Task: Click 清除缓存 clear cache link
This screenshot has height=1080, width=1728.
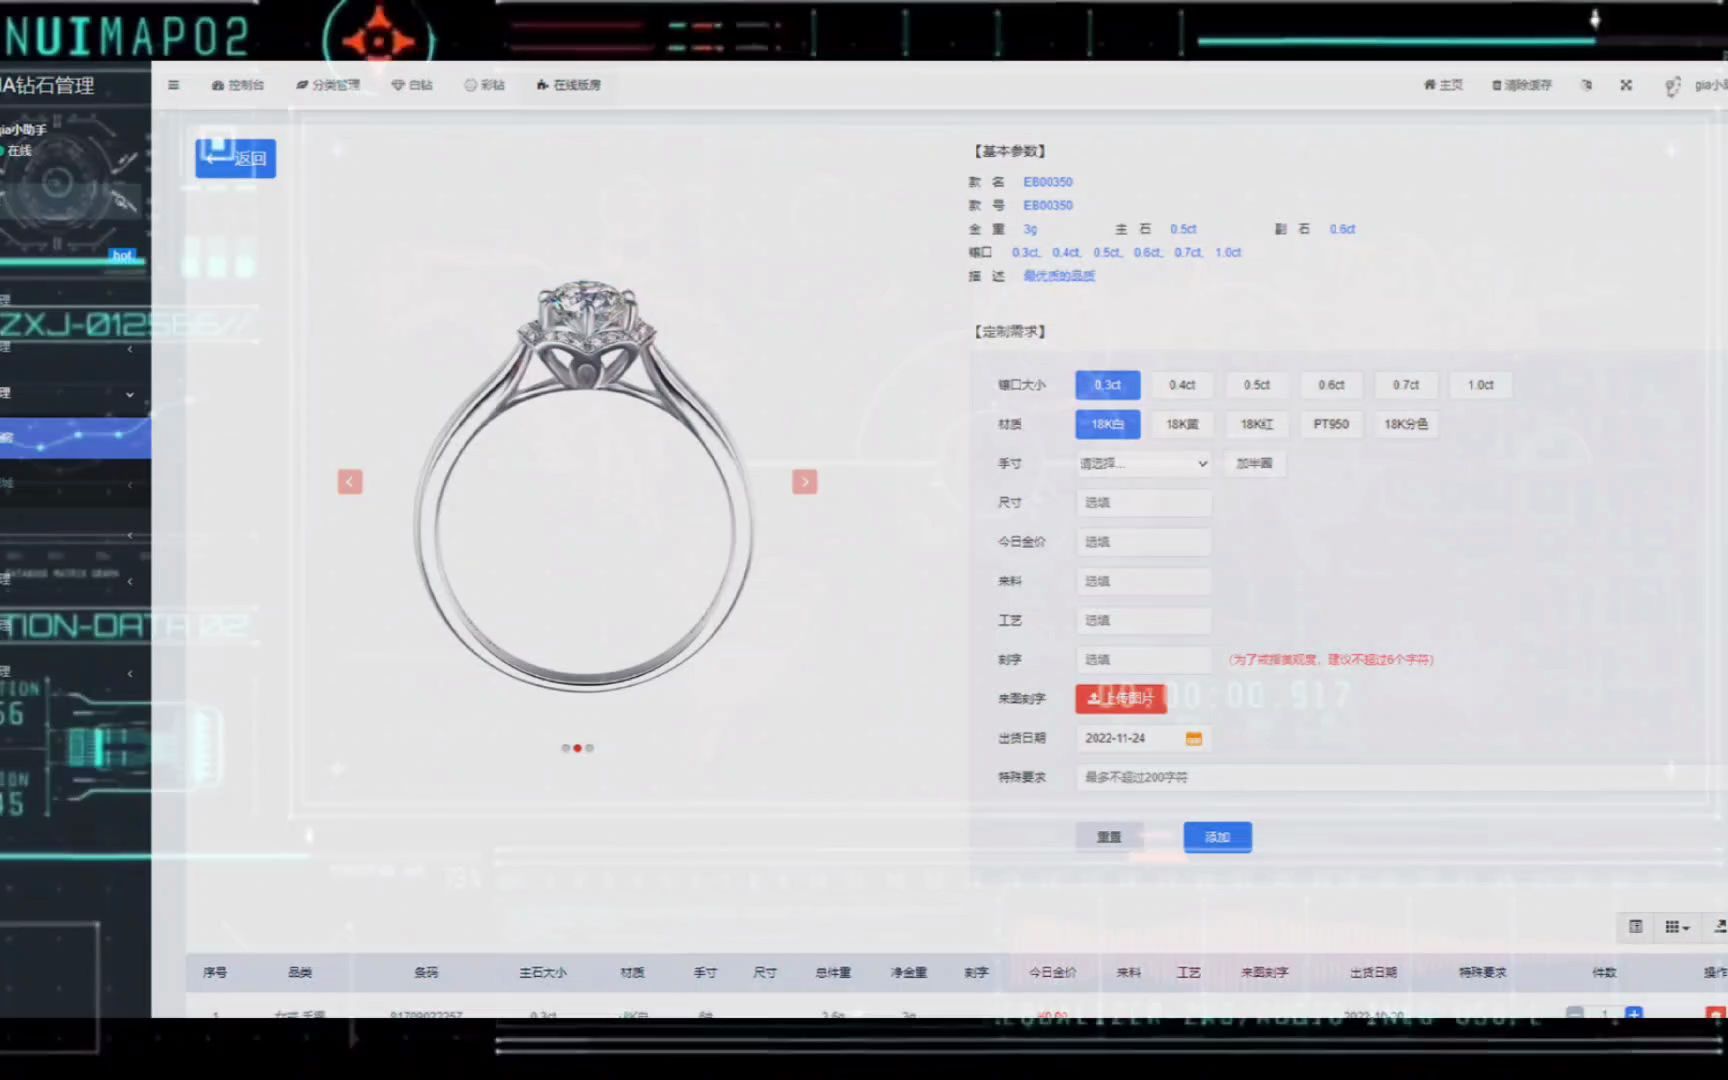Action: coord(1522,85)
